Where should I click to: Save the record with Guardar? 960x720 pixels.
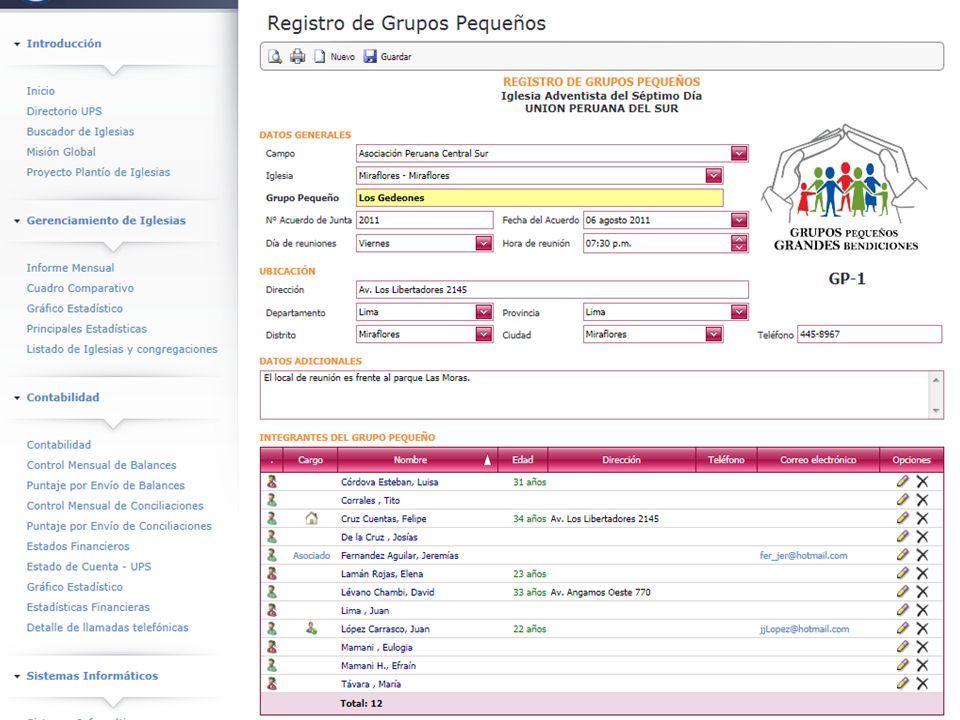coord(388,56)
